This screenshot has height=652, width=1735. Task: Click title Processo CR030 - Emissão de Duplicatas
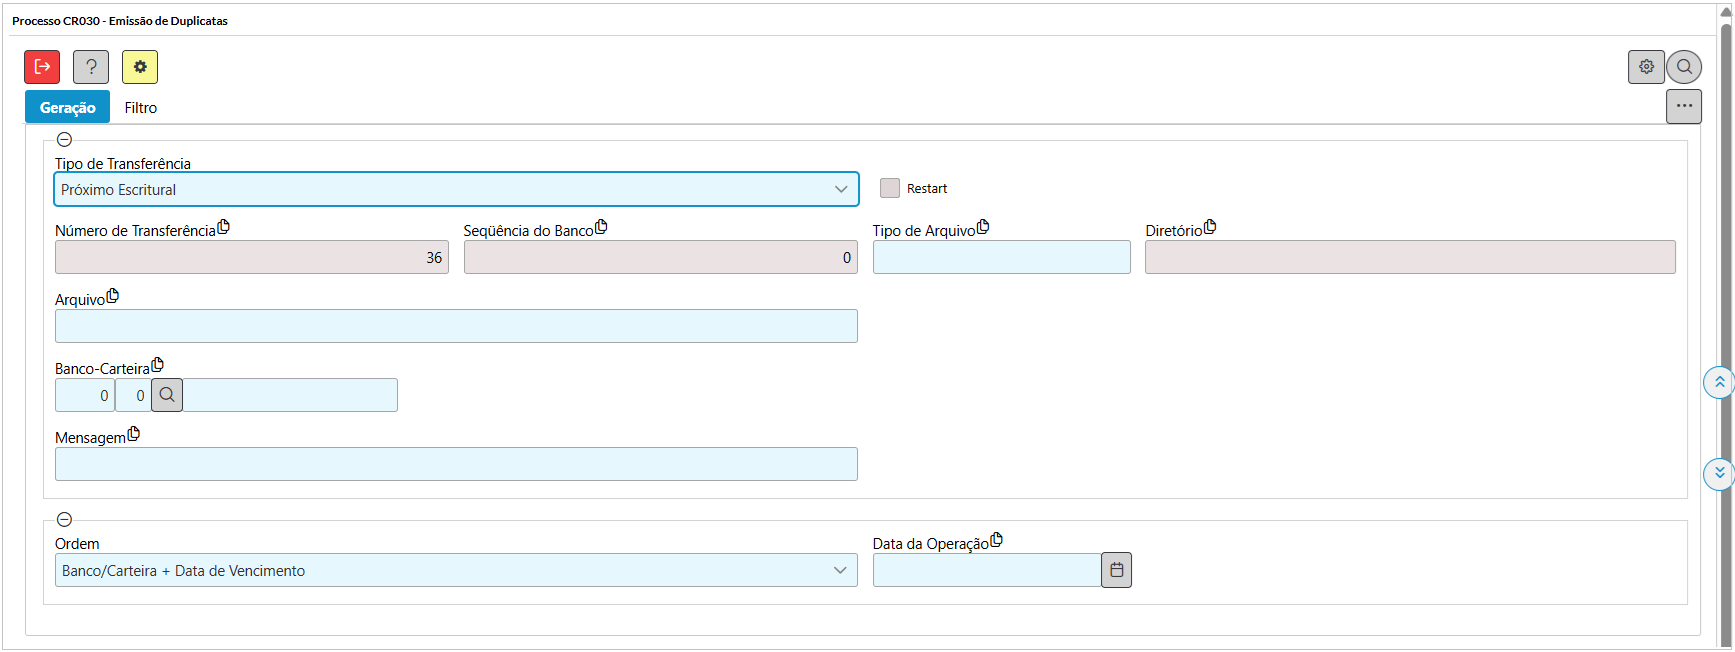point(120,21)
